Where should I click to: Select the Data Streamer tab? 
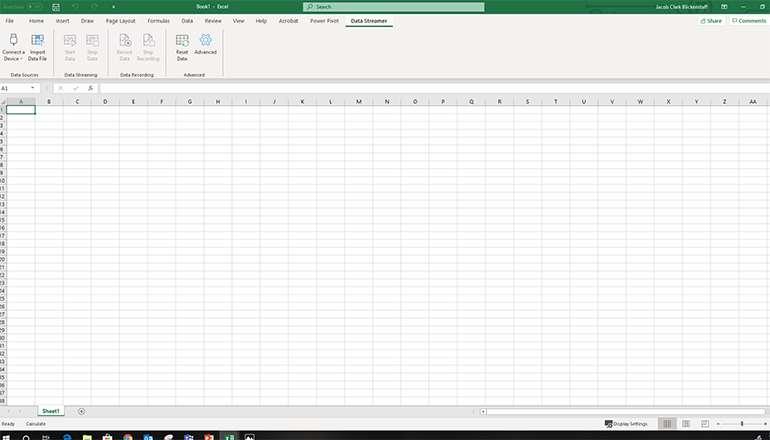pos(369,21)
